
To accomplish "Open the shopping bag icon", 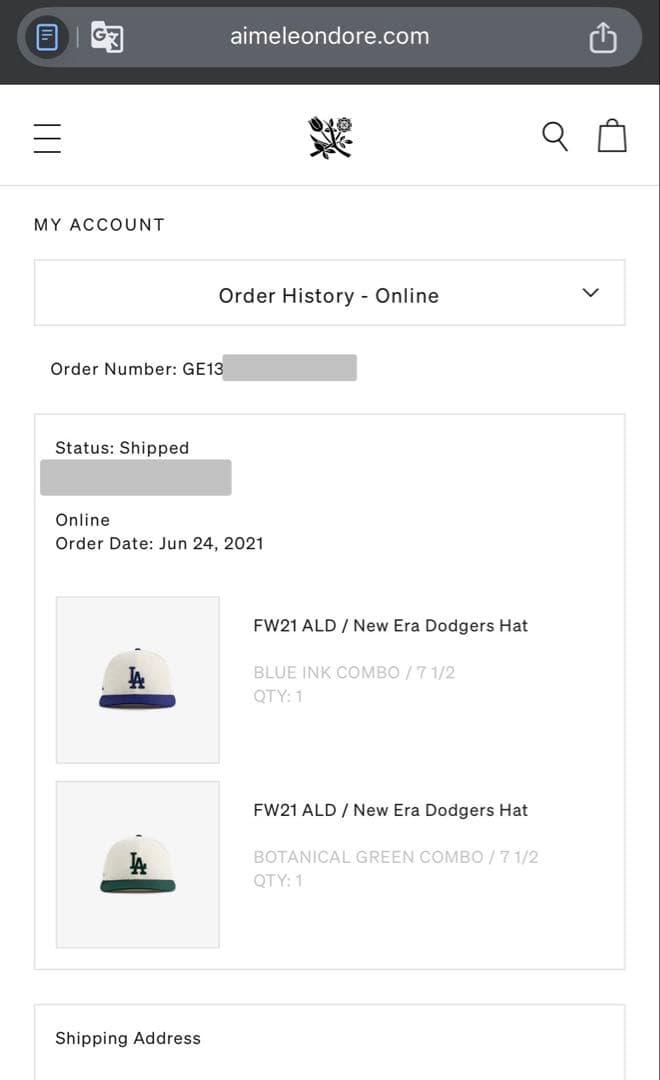I will (612, 135).
